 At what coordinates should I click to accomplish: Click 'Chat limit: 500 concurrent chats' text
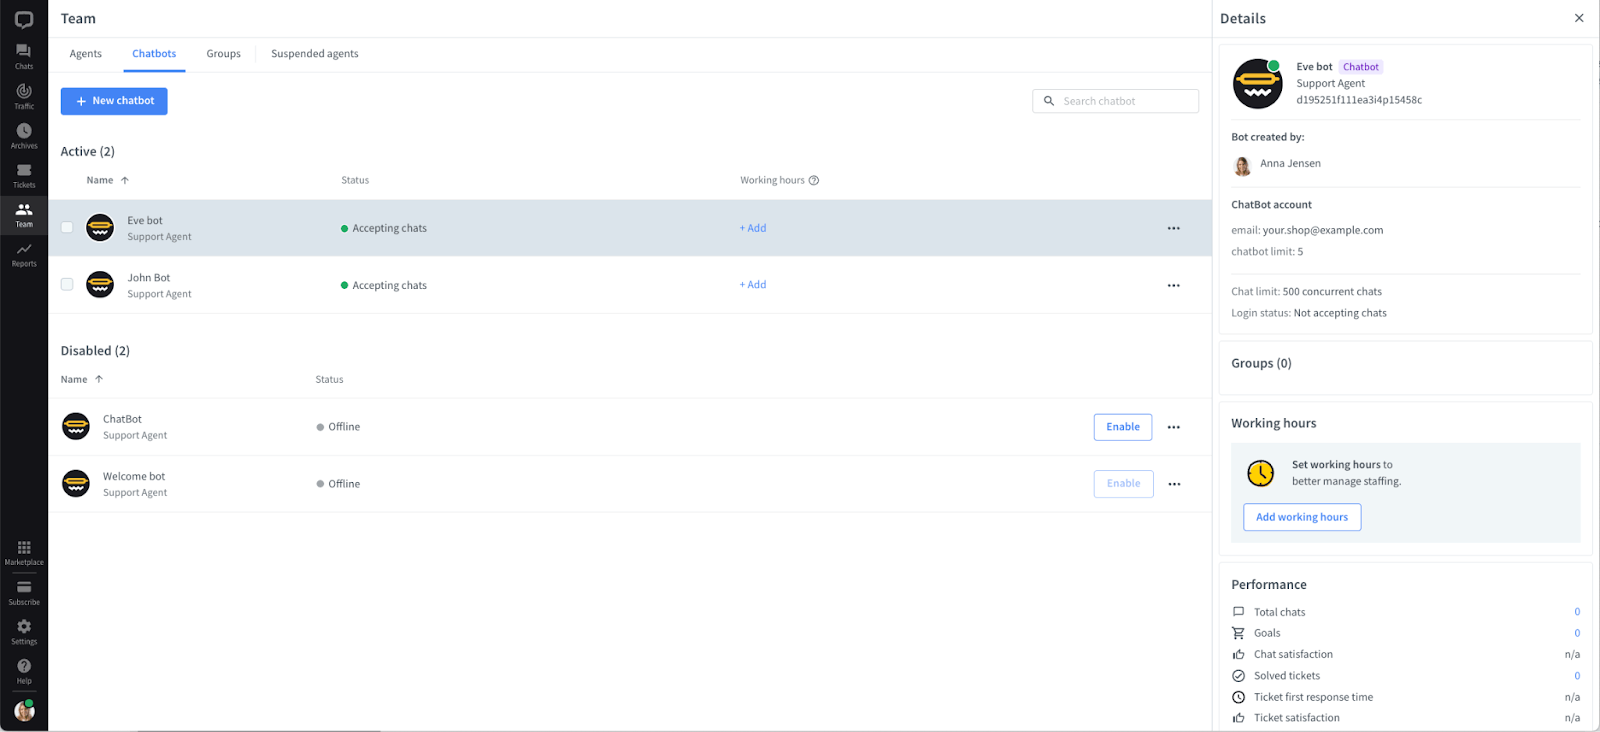(x=1306, y=292)
